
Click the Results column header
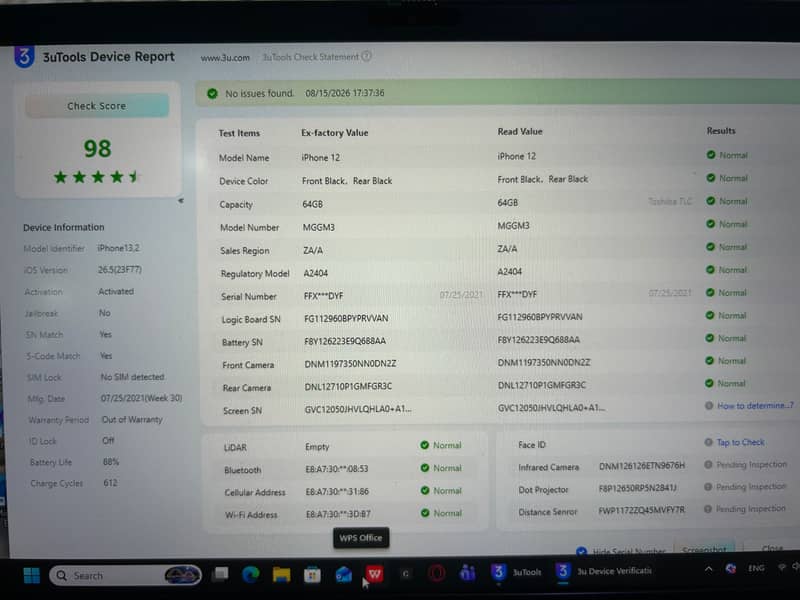(x=721, y=131)
